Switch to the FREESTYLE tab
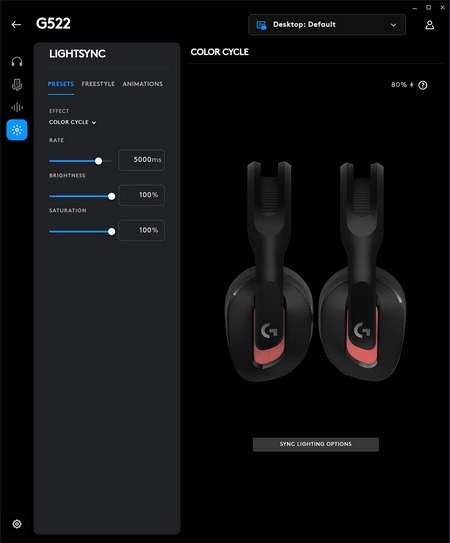This screenshot has height=543, width=450. [x=98, y=84]
